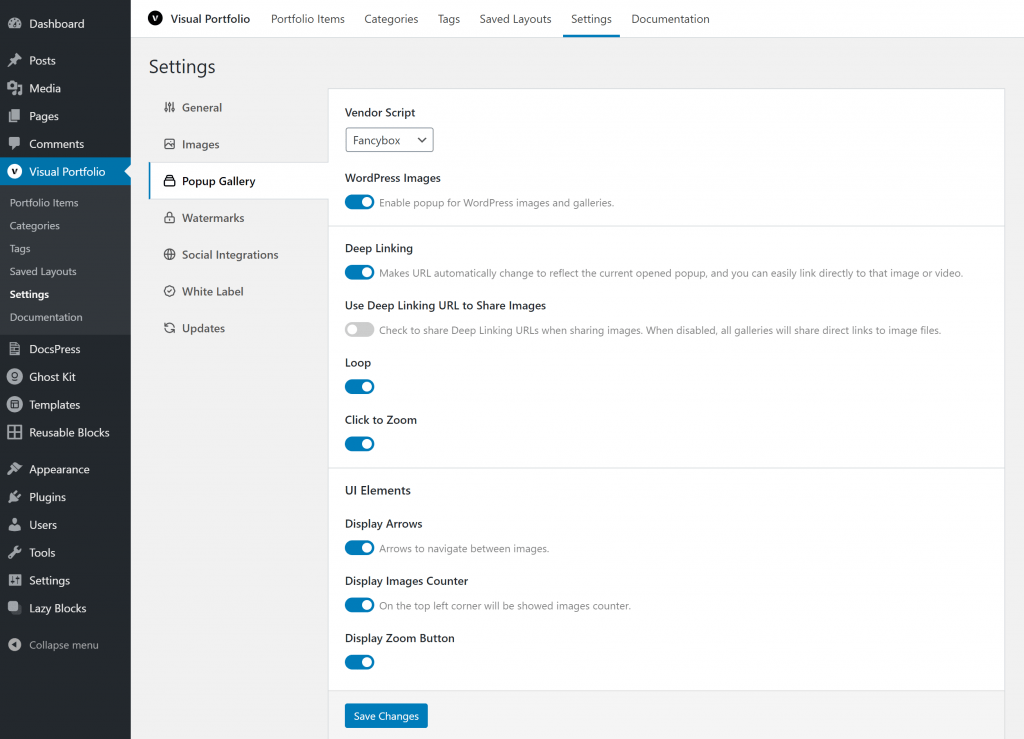Click the Images picture icon
Screen dimensions: 1024x739
point(170,144)
